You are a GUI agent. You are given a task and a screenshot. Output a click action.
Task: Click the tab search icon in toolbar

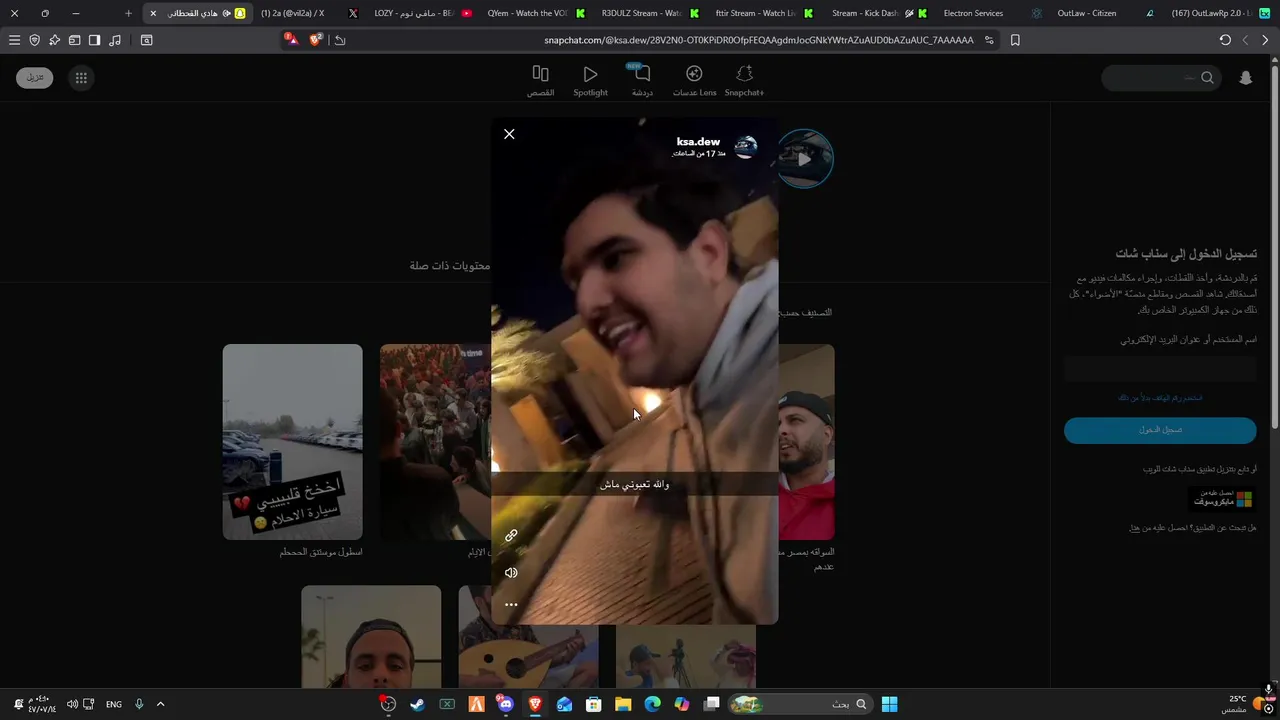[146, 40]
